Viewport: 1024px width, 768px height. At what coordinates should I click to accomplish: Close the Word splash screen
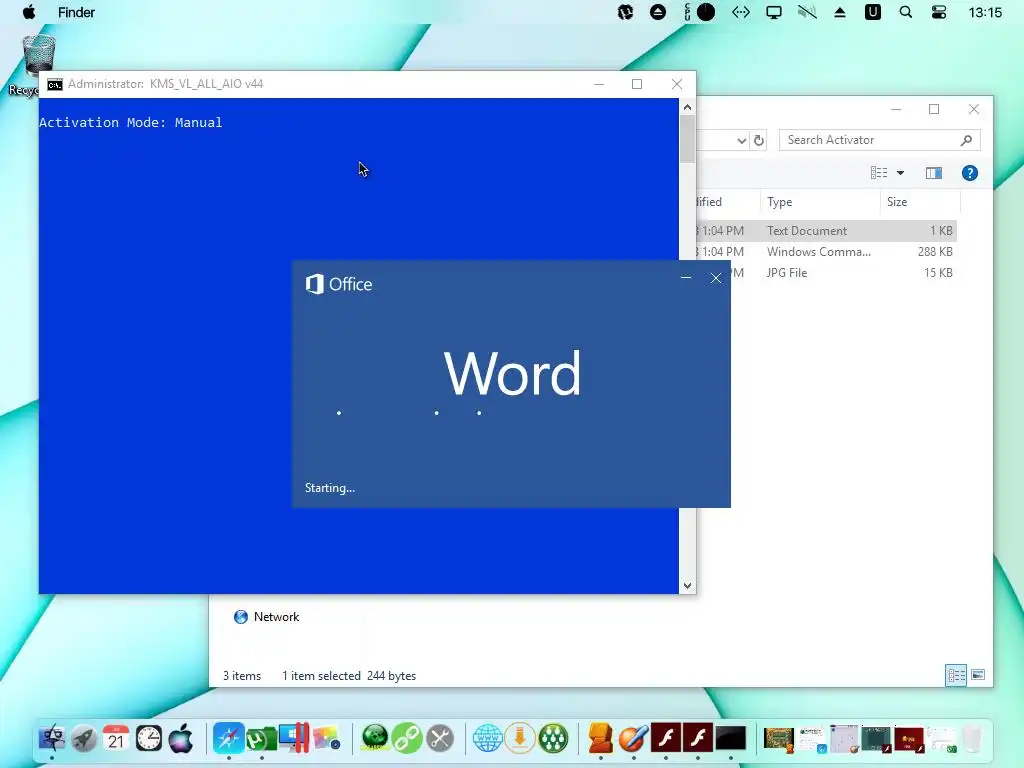[716, 278]
